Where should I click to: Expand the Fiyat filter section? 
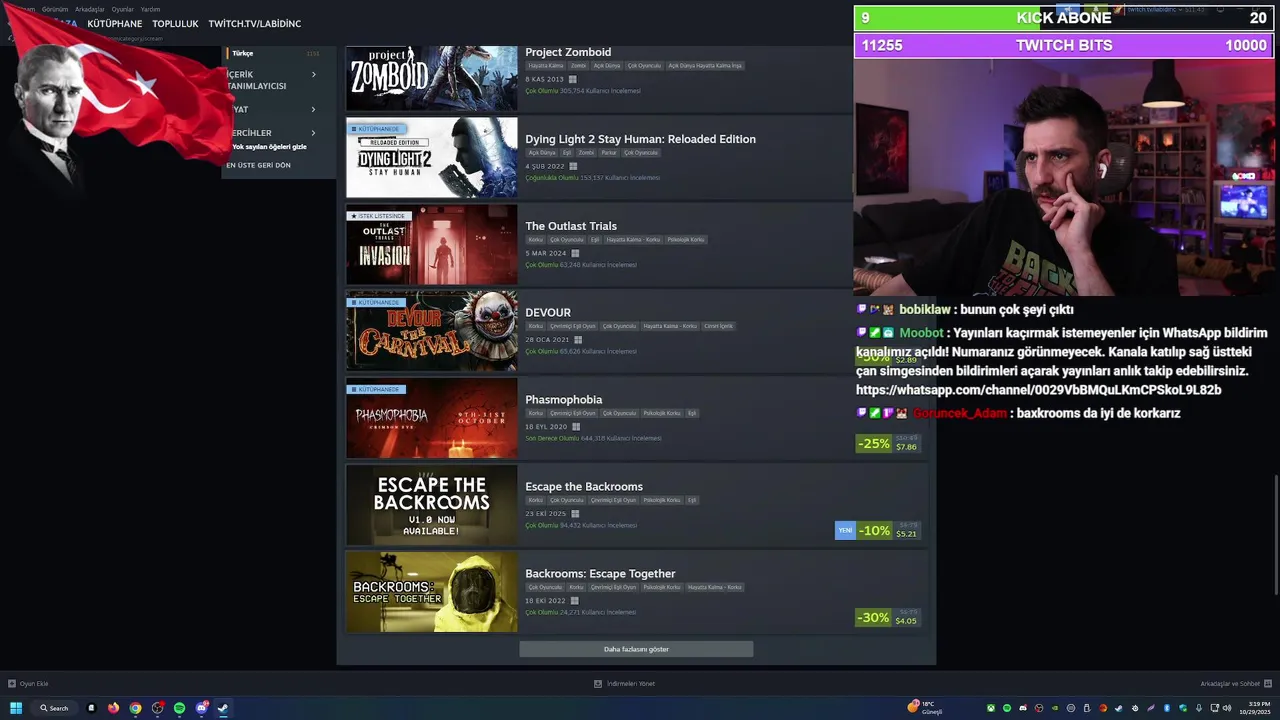click(x=272, y=109)
